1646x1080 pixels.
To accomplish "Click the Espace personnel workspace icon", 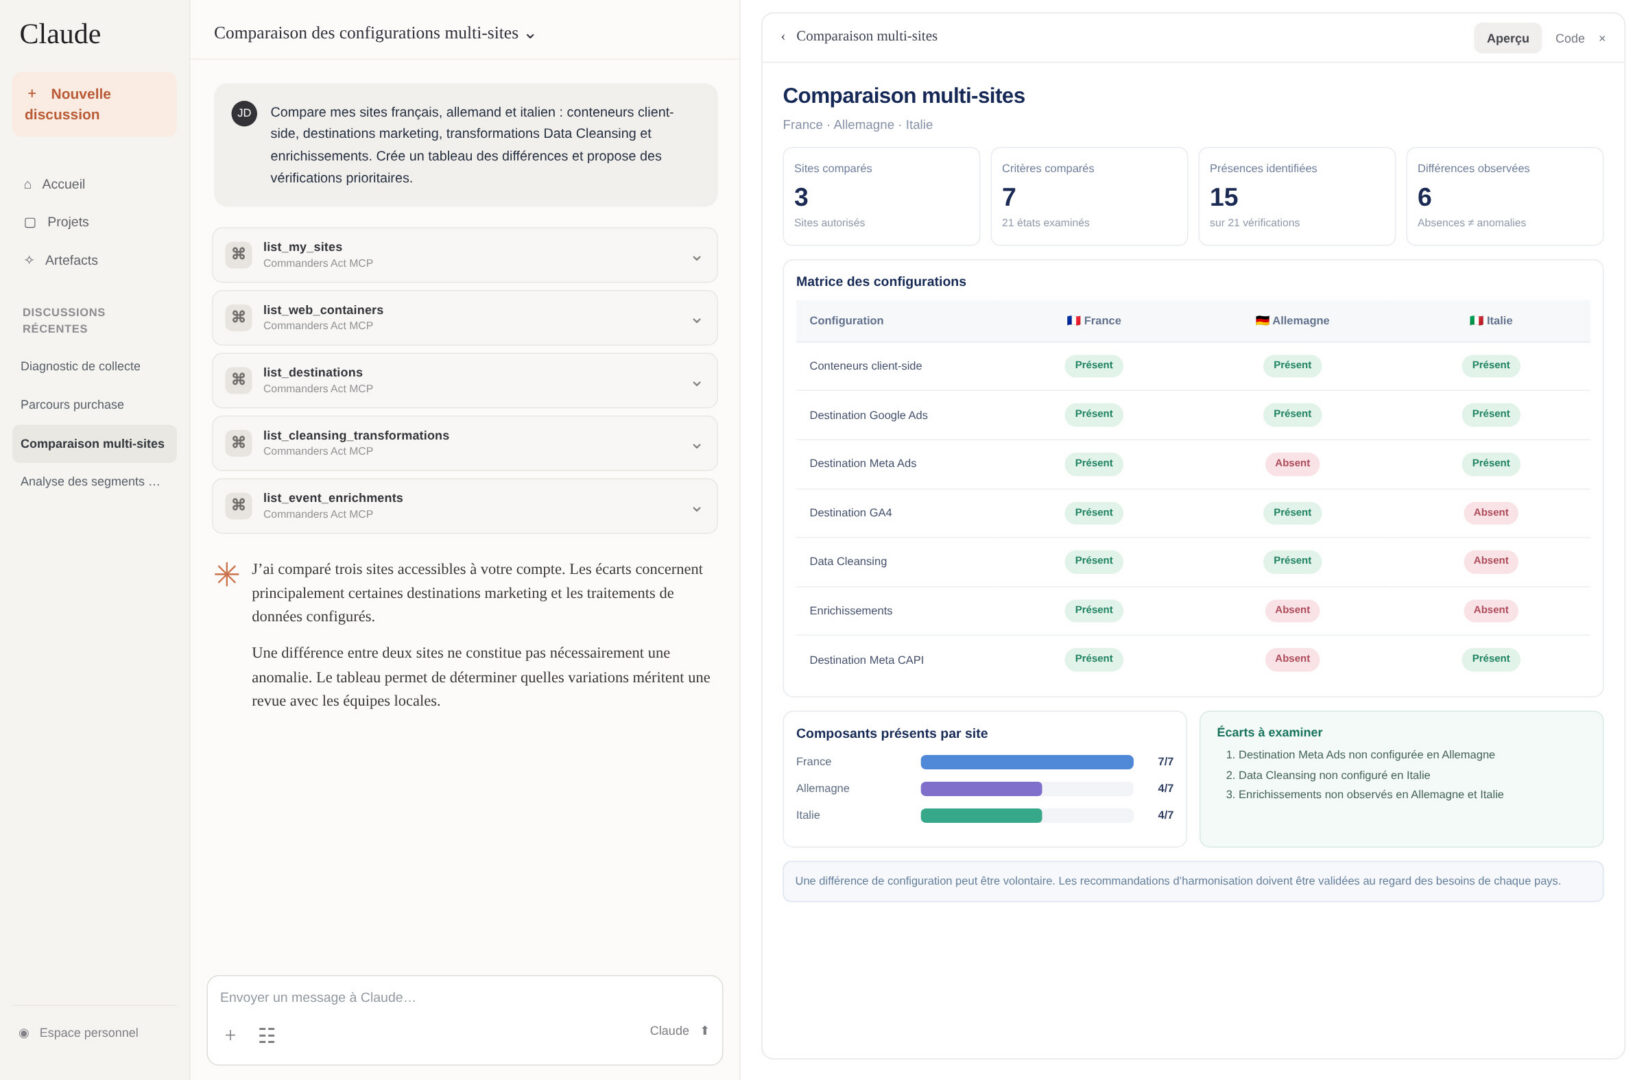I will (24, 1033).
